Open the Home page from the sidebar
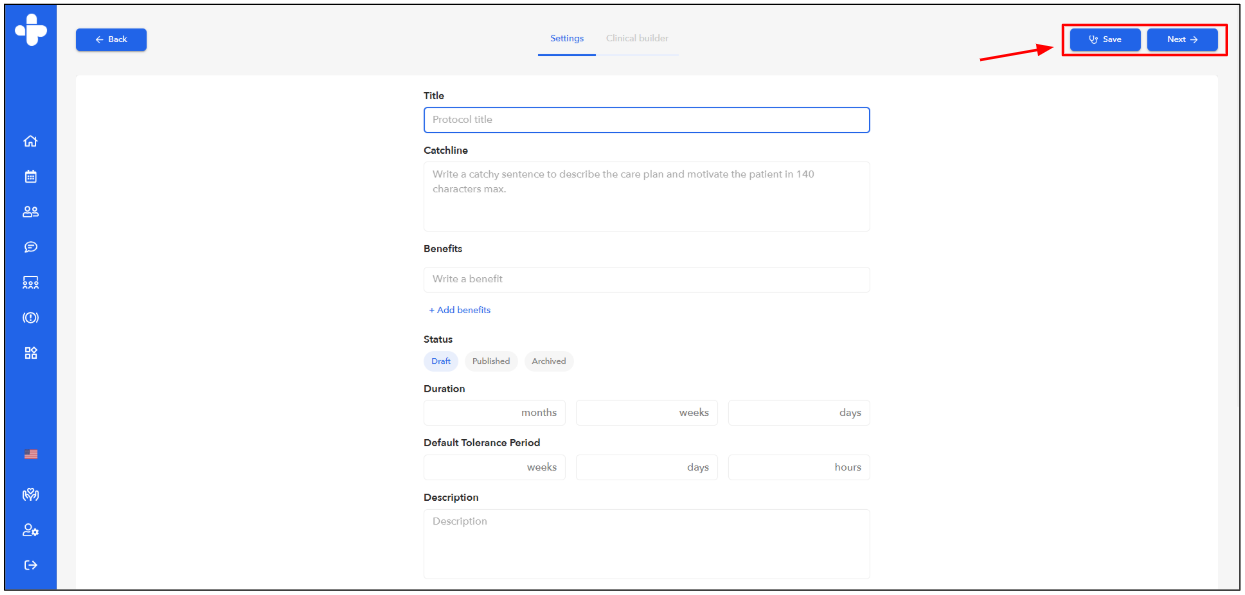Viewport: 1245px width, 595px height. pyautogui.click(x=31, y=141)
